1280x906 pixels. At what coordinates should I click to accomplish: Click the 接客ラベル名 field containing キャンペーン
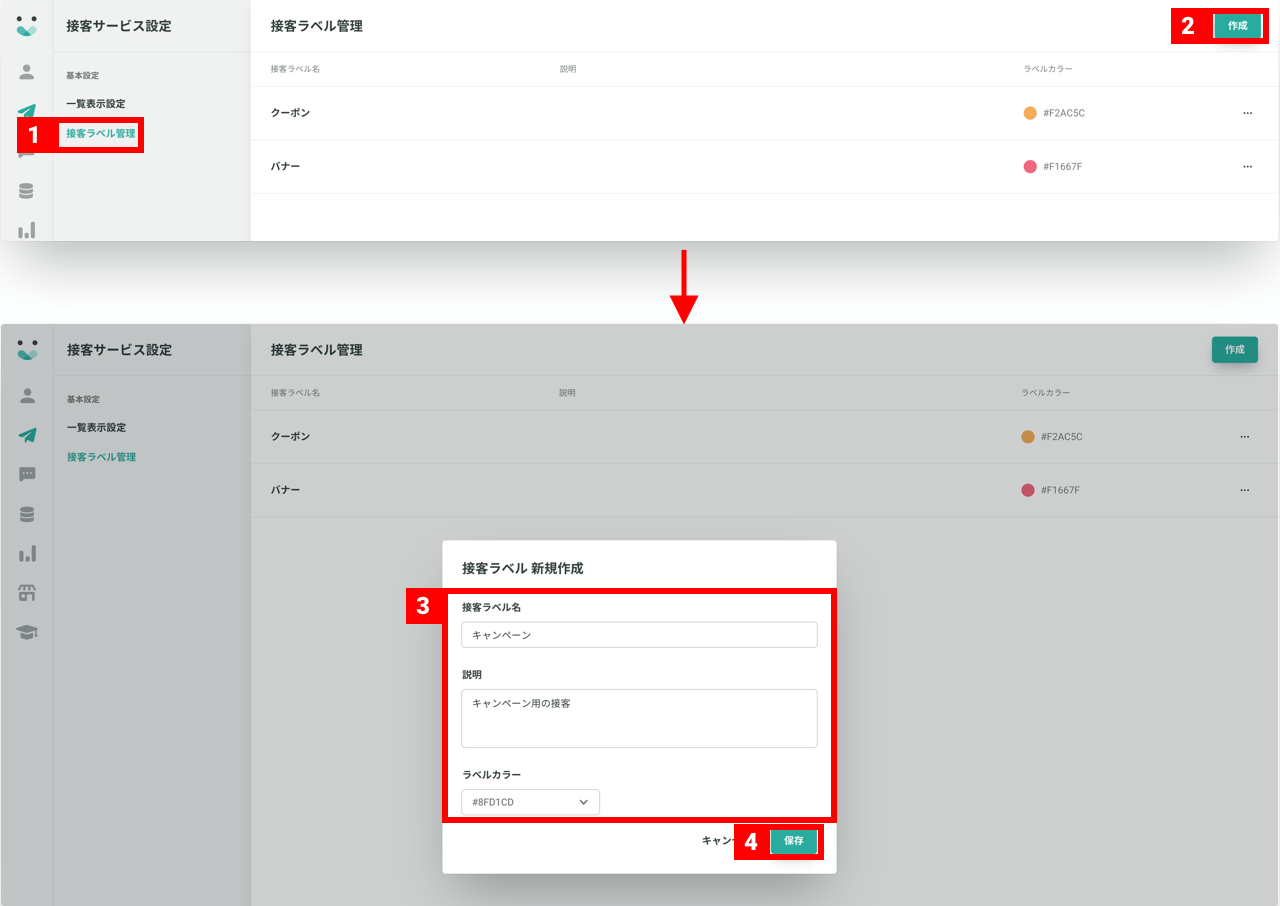point(639,635)
